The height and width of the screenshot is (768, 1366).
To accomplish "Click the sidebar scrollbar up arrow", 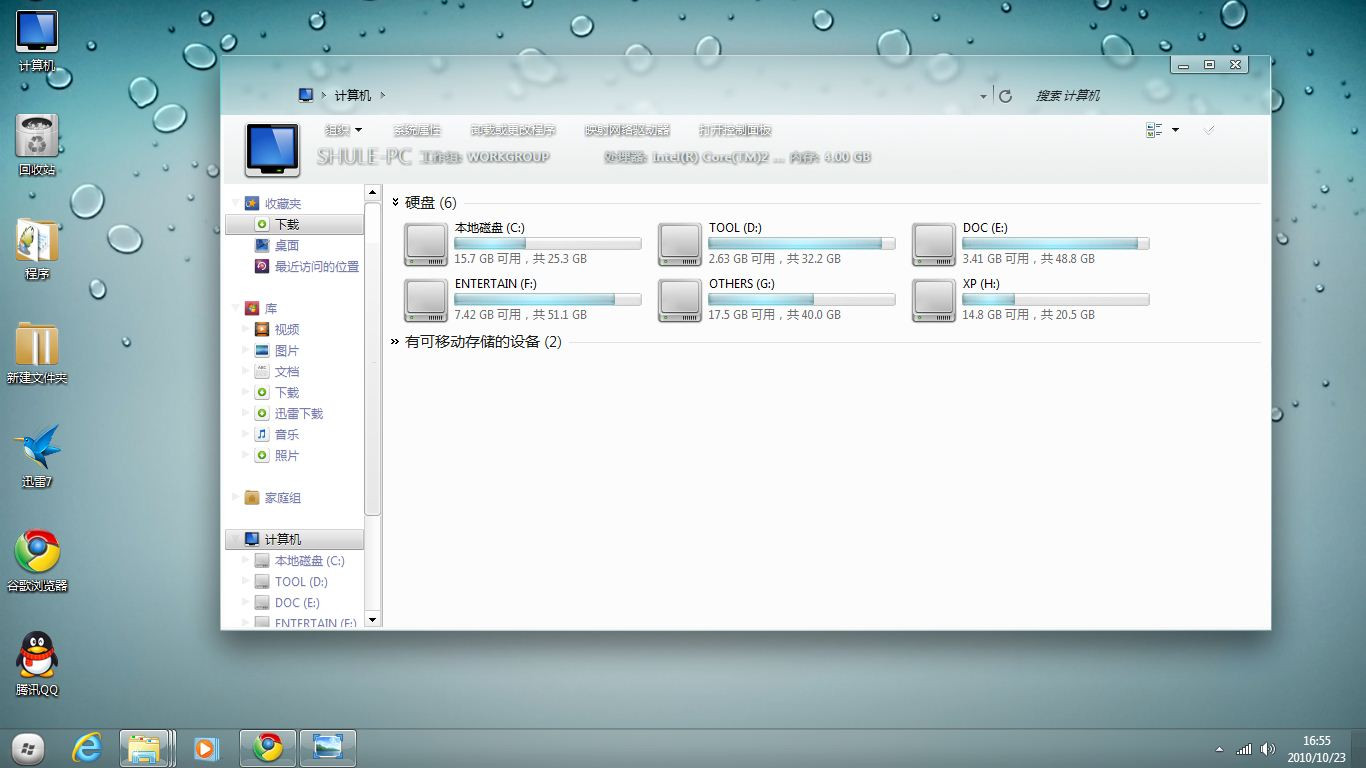I will coord(372,192).
